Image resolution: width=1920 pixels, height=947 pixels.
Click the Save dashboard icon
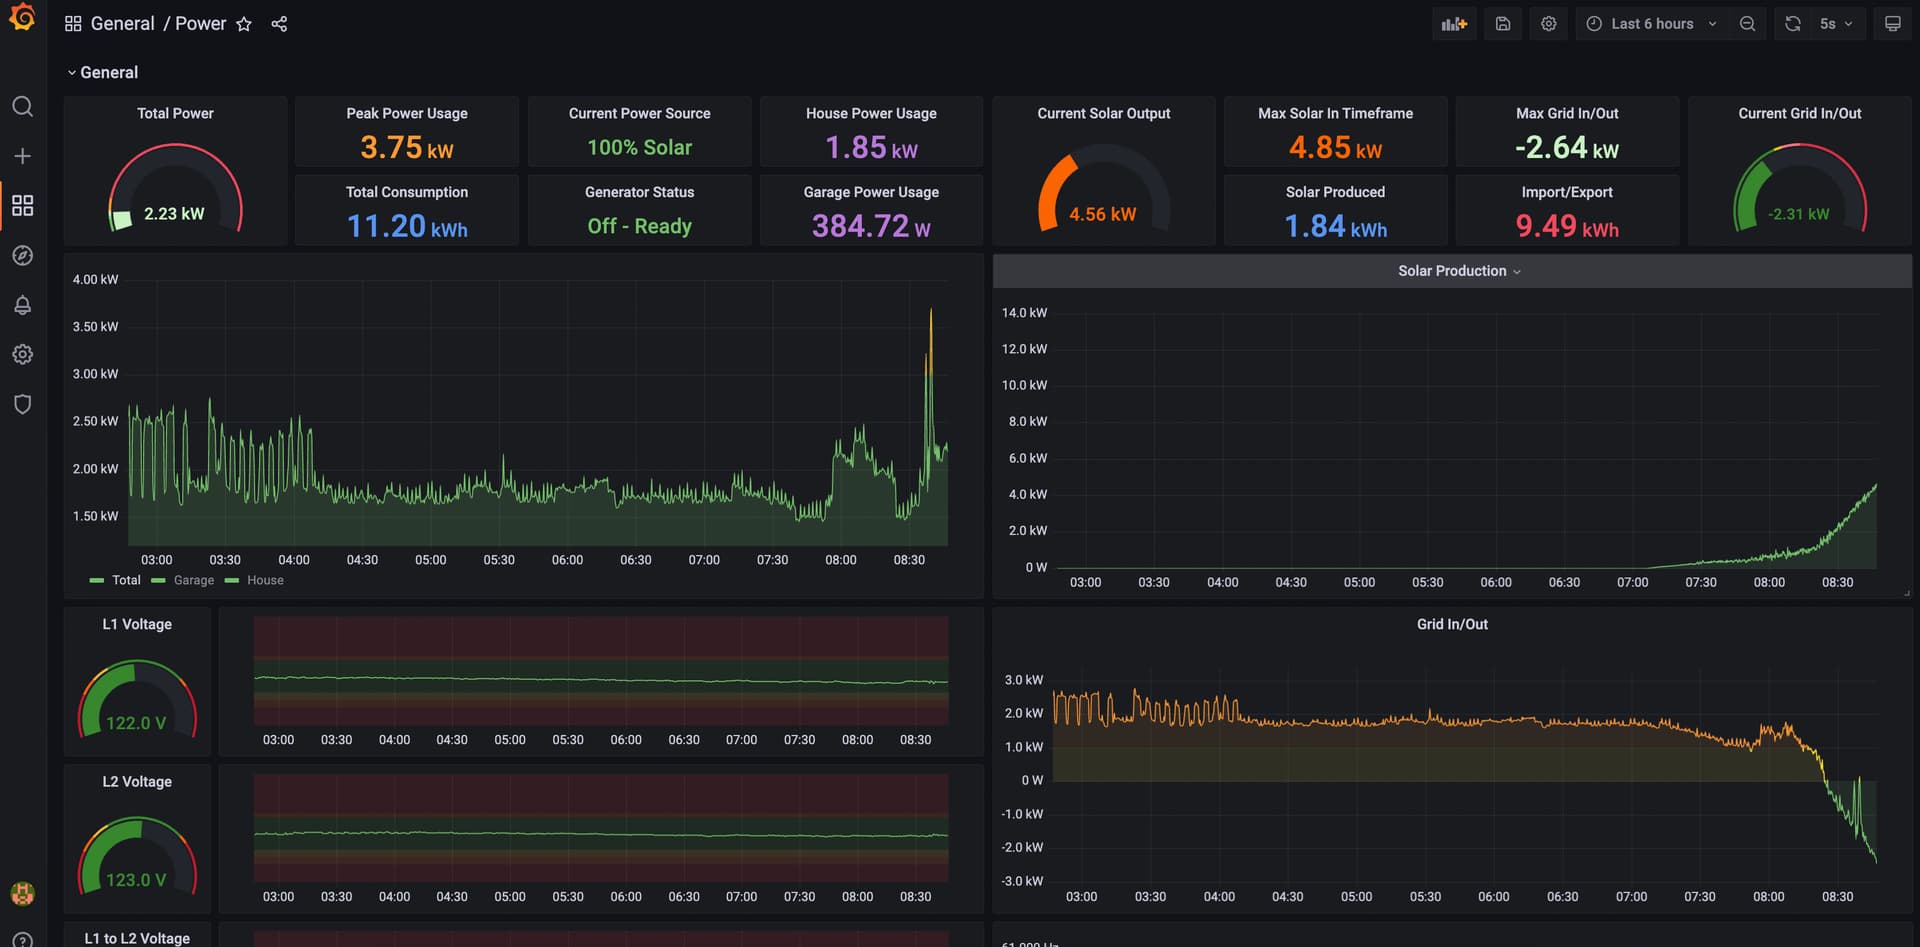[1502, 23]
